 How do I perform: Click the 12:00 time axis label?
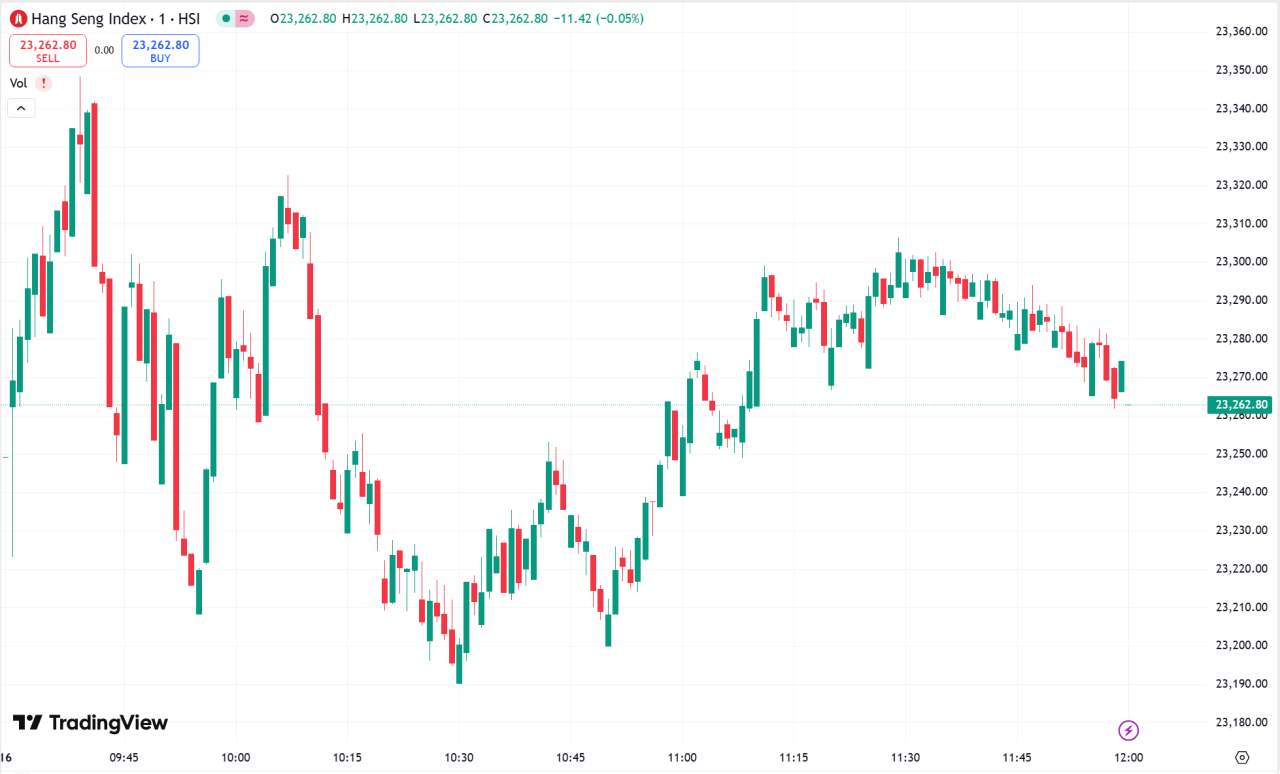[x=1129, y=757]
